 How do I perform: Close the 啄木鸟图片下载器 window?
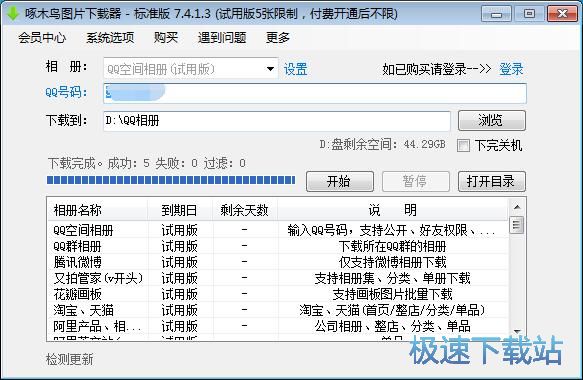[x=562, y=14]
